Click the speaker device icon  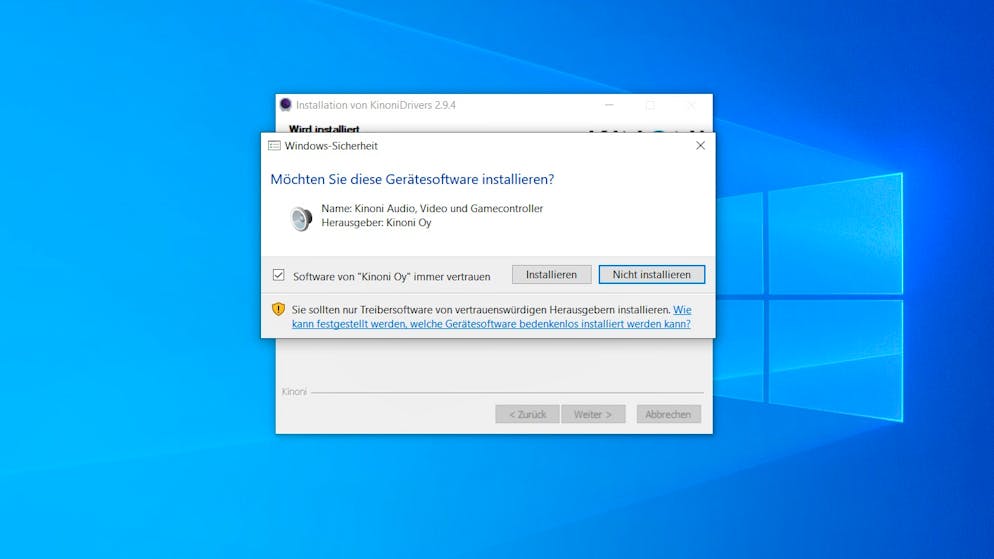tap(301, 219)
